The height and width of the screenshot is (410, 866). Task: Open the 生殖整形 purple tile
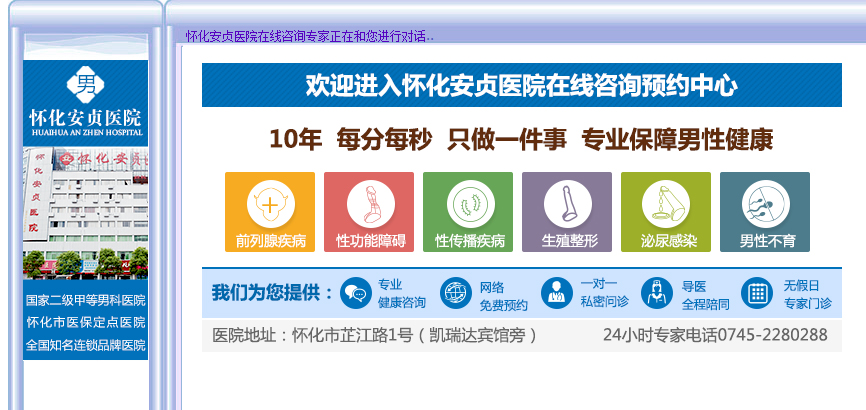click(x=567, y=212)
